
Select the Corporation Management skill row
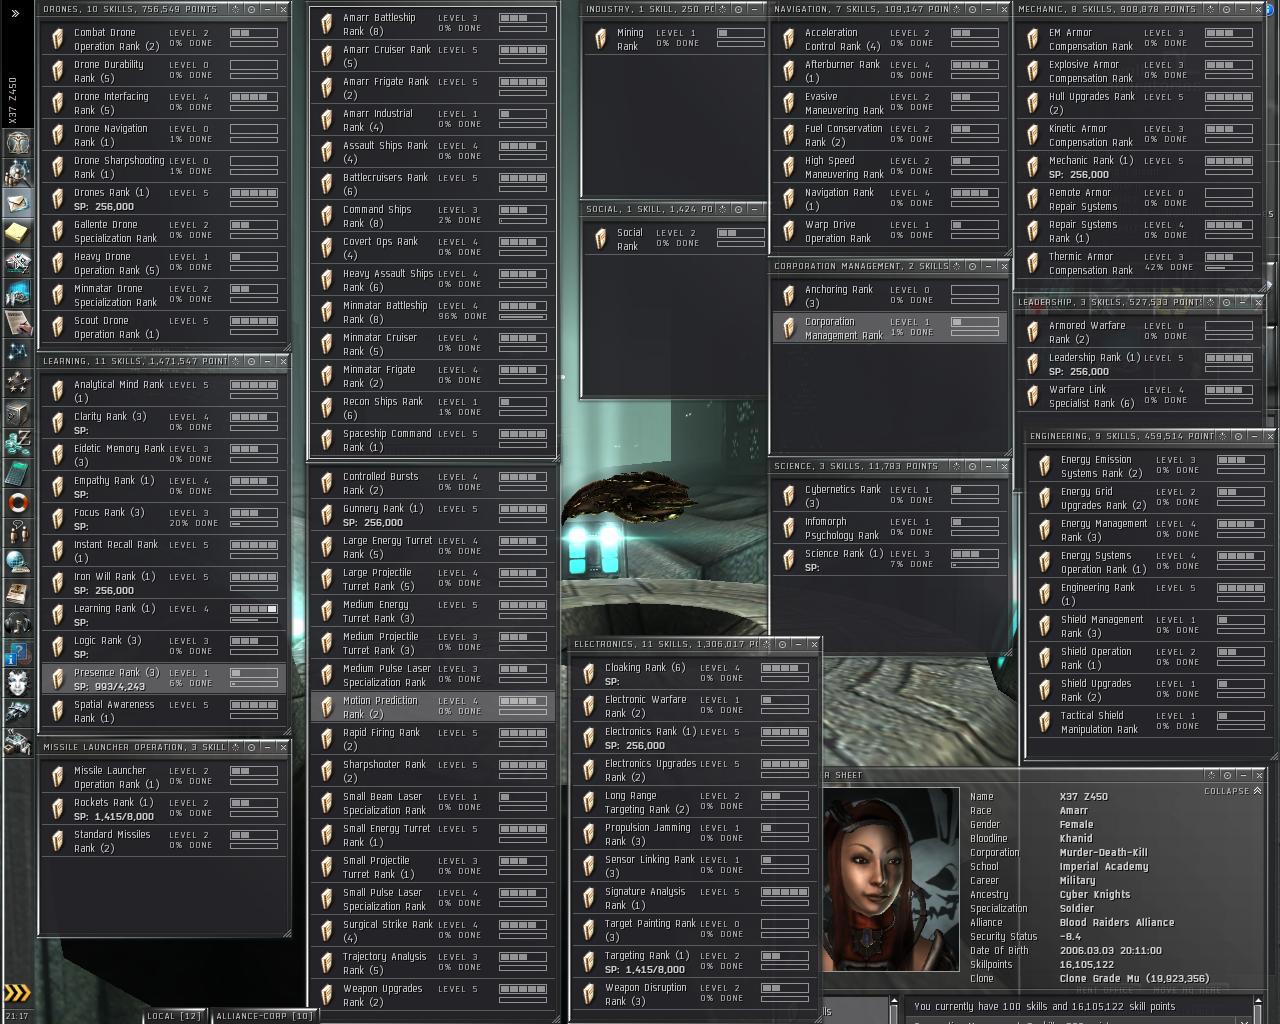pos(890,328)
